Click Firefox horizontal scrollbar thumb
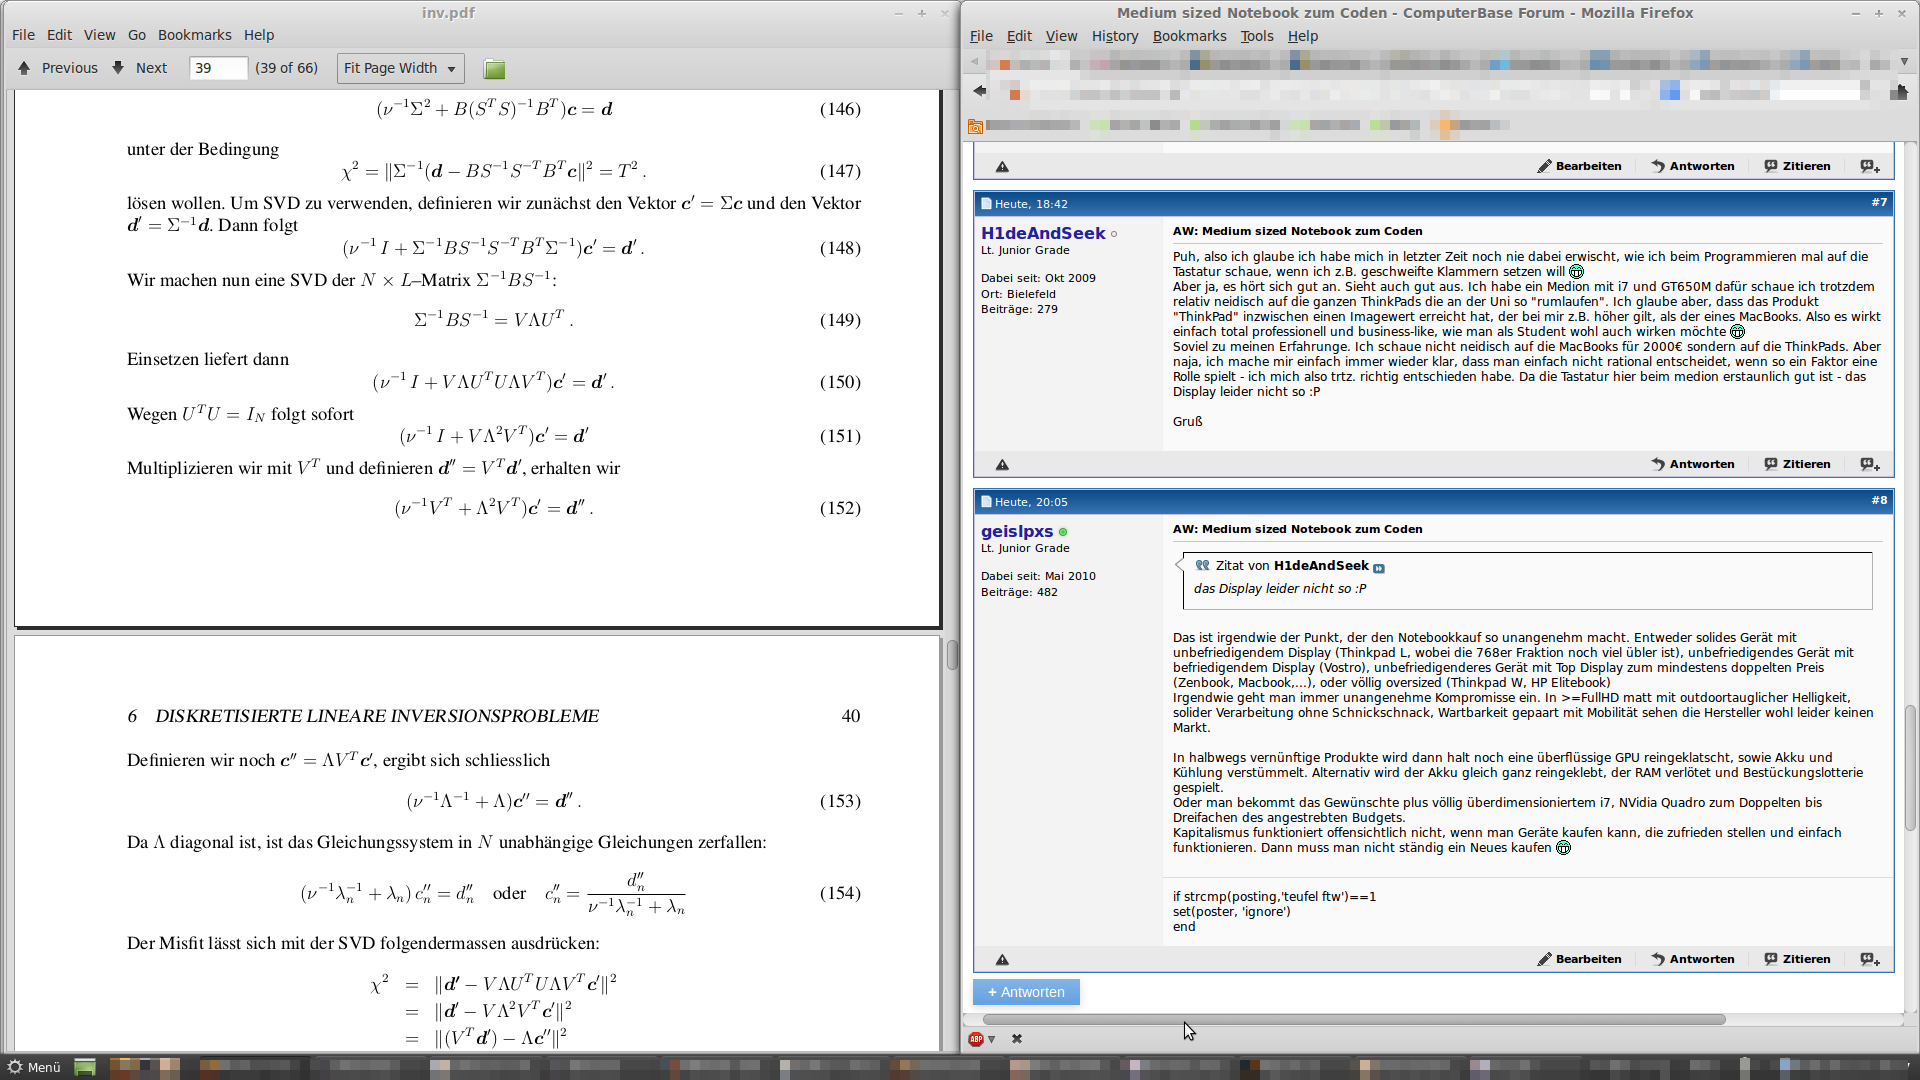This screenshot has width=1920, height=1080. point(1354,1020)
